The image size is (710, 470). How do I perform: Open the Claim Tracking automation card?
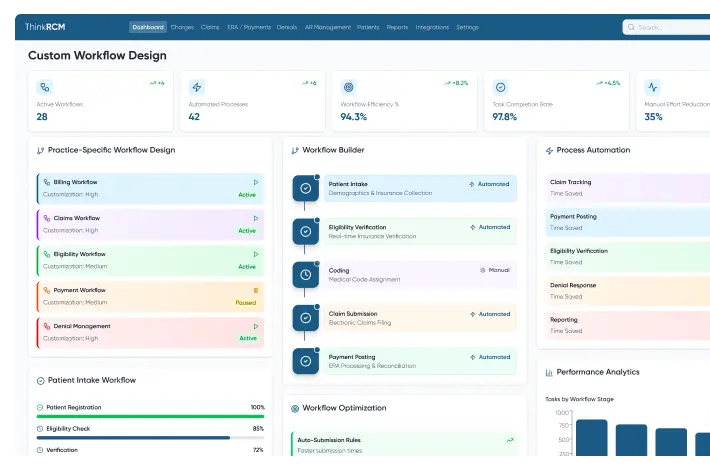(x=628, y=188)
